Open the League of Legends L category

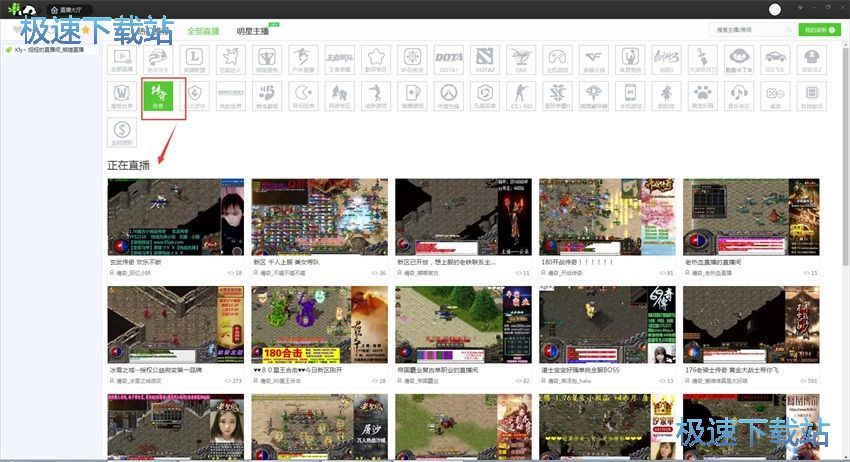[195, 60]
